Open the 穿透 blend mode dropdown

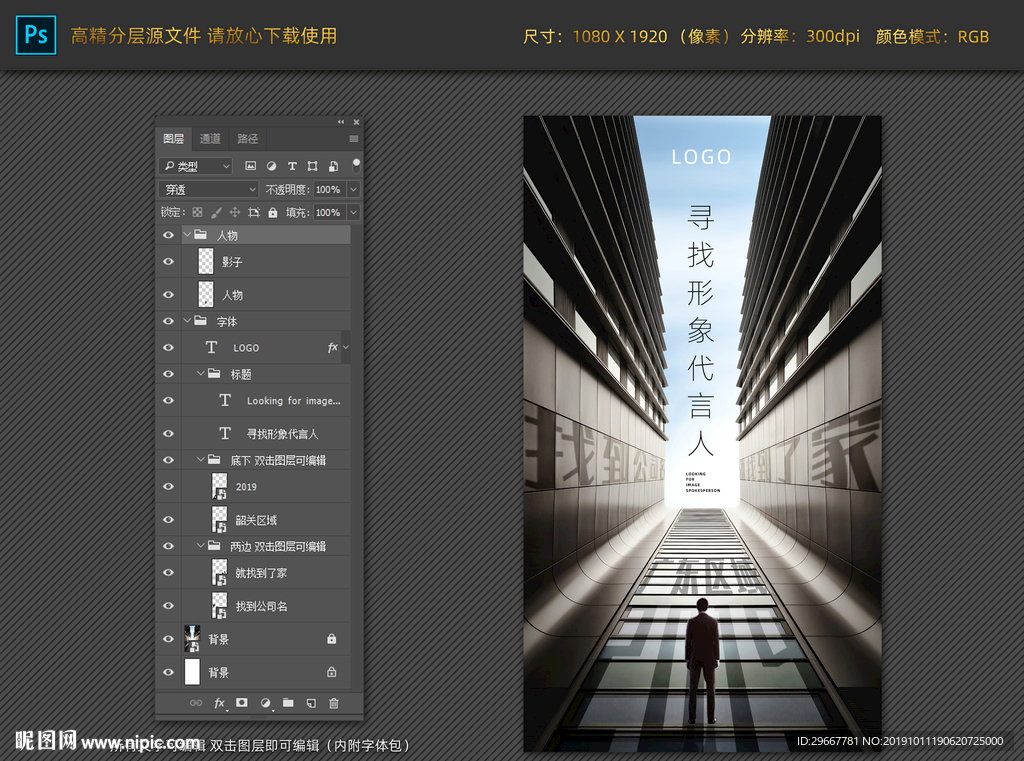209,189
